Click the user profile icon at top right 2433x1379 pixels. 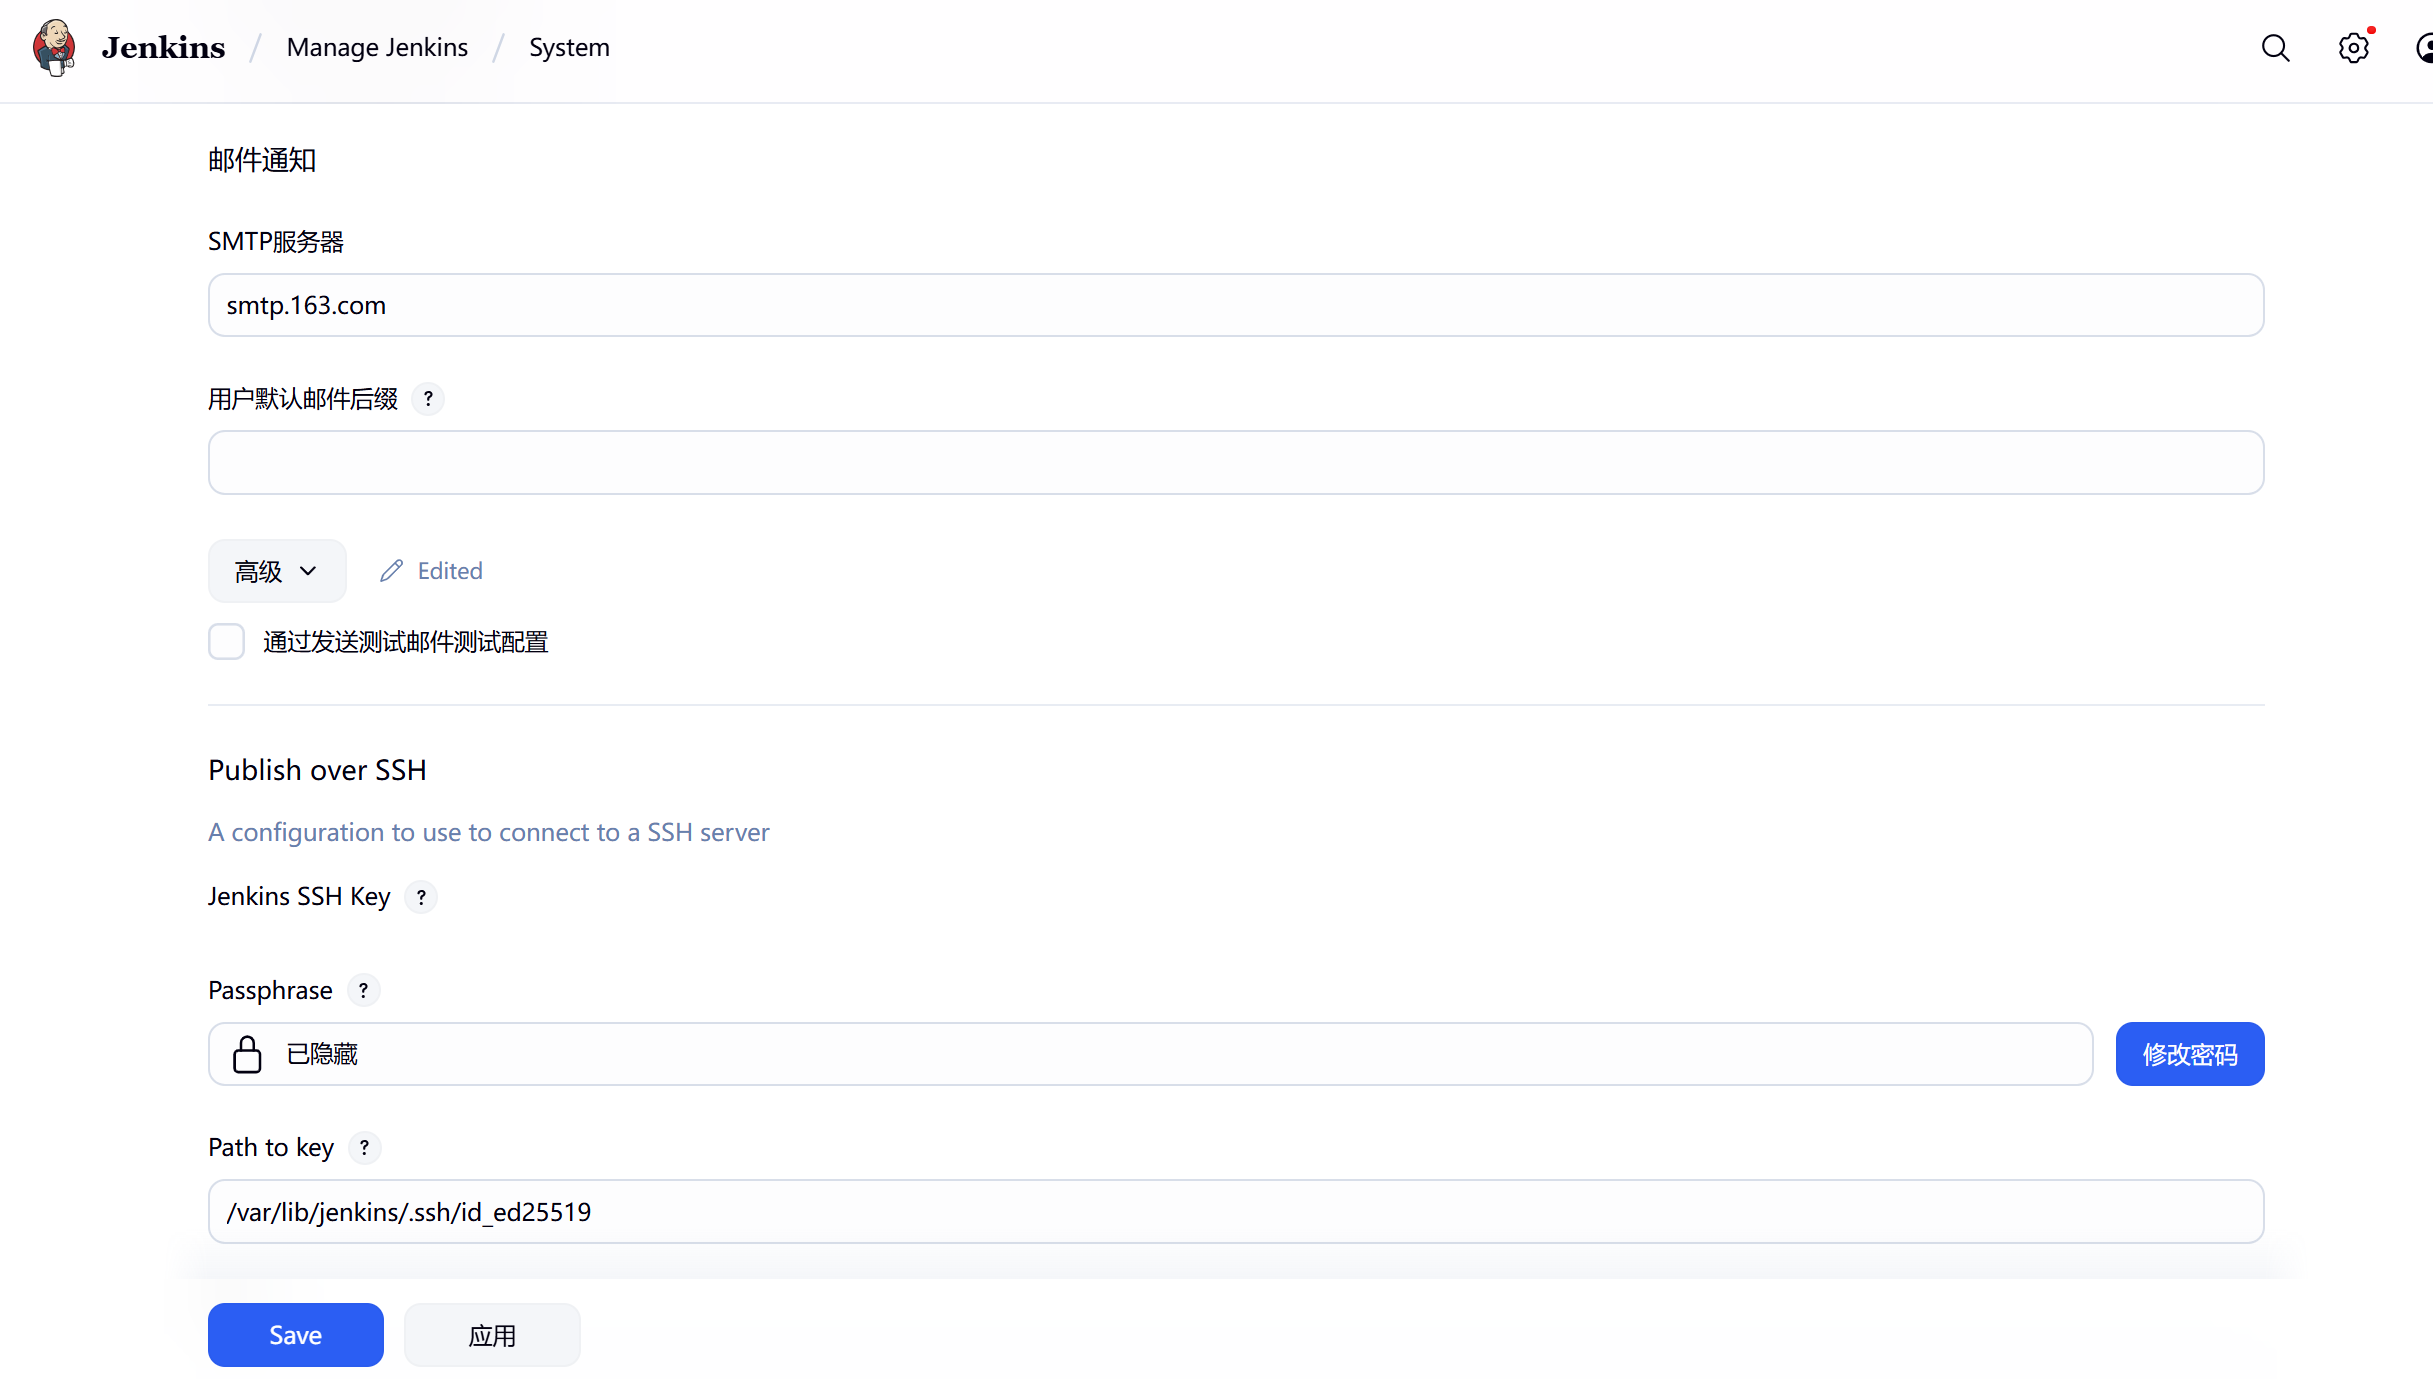2424,48
